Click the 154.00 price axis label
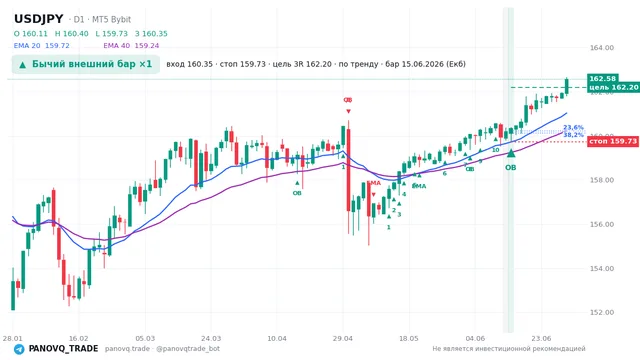 (x=602, y=268)
